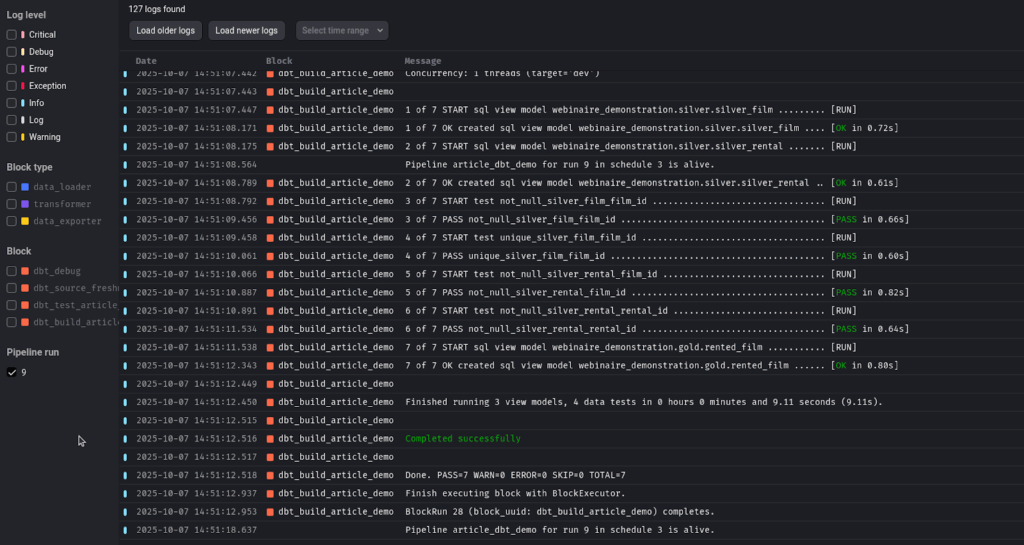Click the yellow swatch beside data_exporter
Screen dimensions: 1024x545
coord(25,221)
